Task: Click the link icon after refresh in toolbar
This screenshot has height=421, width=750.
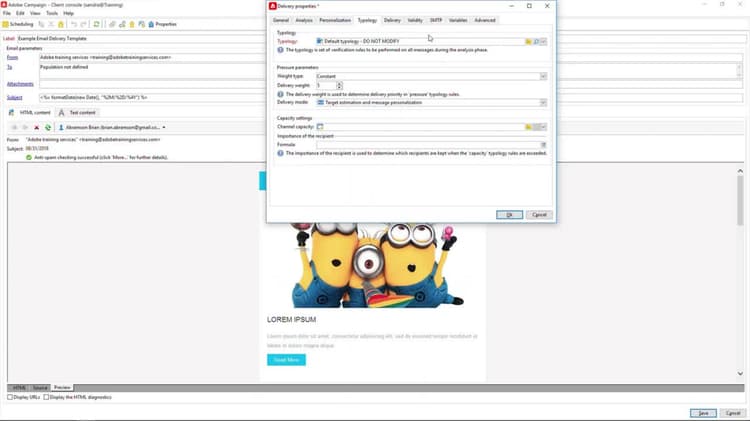Action: pyautogui.click(x=112, y=24)
